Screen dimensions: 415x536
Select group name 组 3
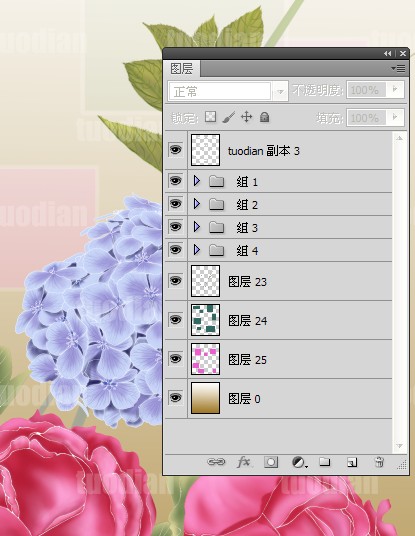(x=247, y=227)
